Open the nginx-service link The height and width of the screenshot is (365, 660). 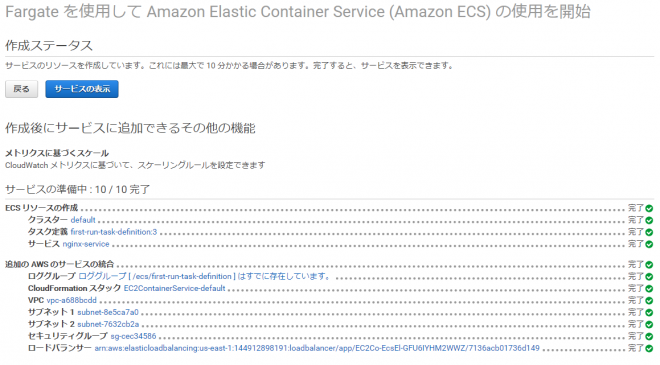pyautogui.click(x=86, y=244)
